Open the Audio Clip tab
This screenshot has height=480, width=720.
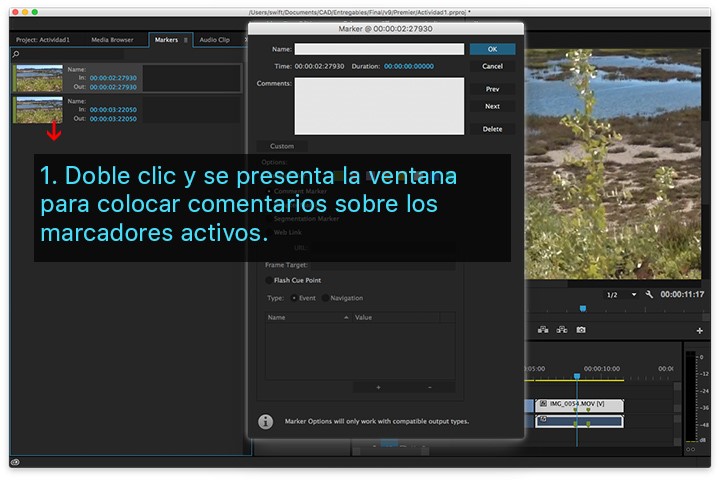214,40
